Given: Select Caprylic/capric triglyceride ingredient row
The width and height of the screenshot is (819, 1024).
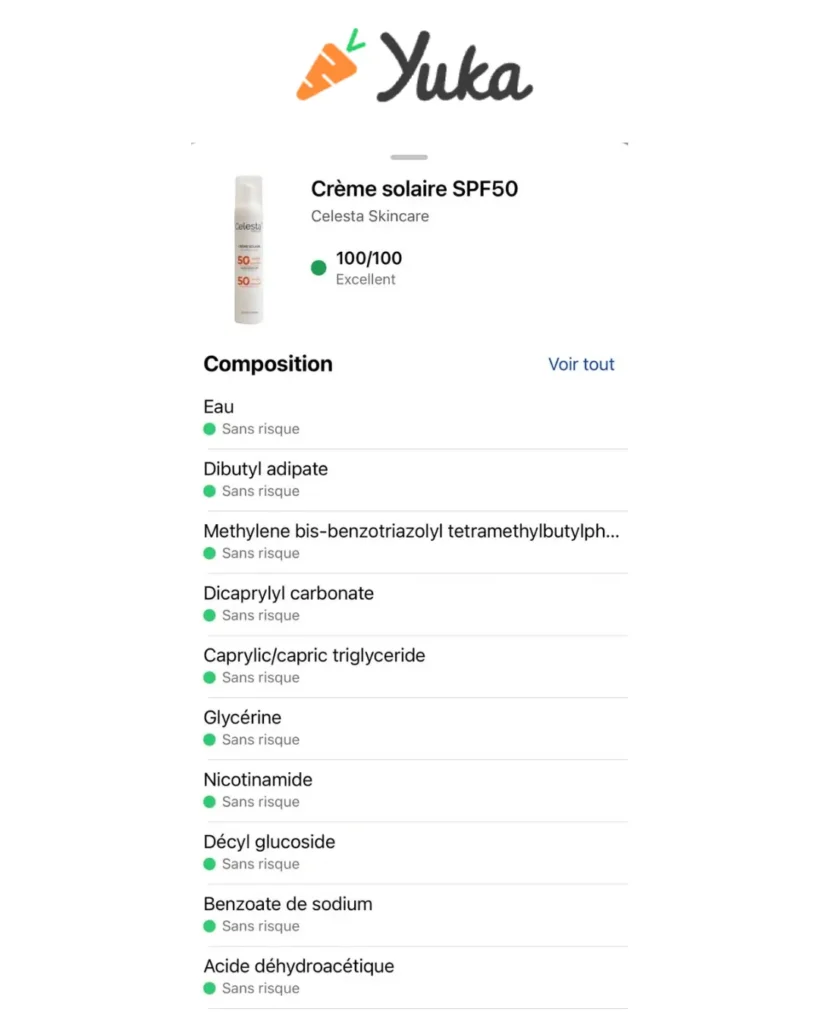Looking at the screenshot, I should point(415,665).
